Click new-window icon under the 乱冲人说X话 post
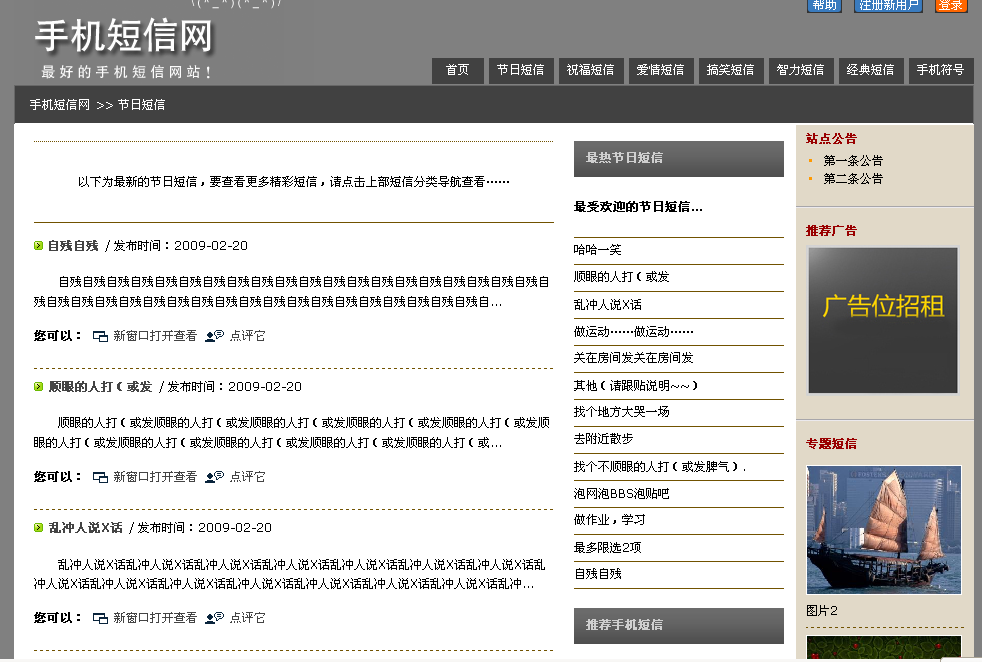982x662 pixels. point(100,618)
